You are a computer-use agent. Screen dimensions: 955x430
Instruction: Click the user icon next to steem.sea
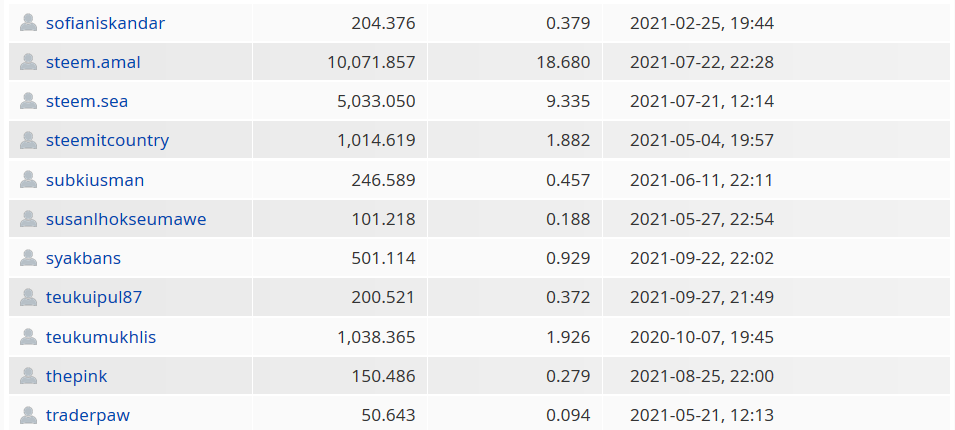click(28, 100)
